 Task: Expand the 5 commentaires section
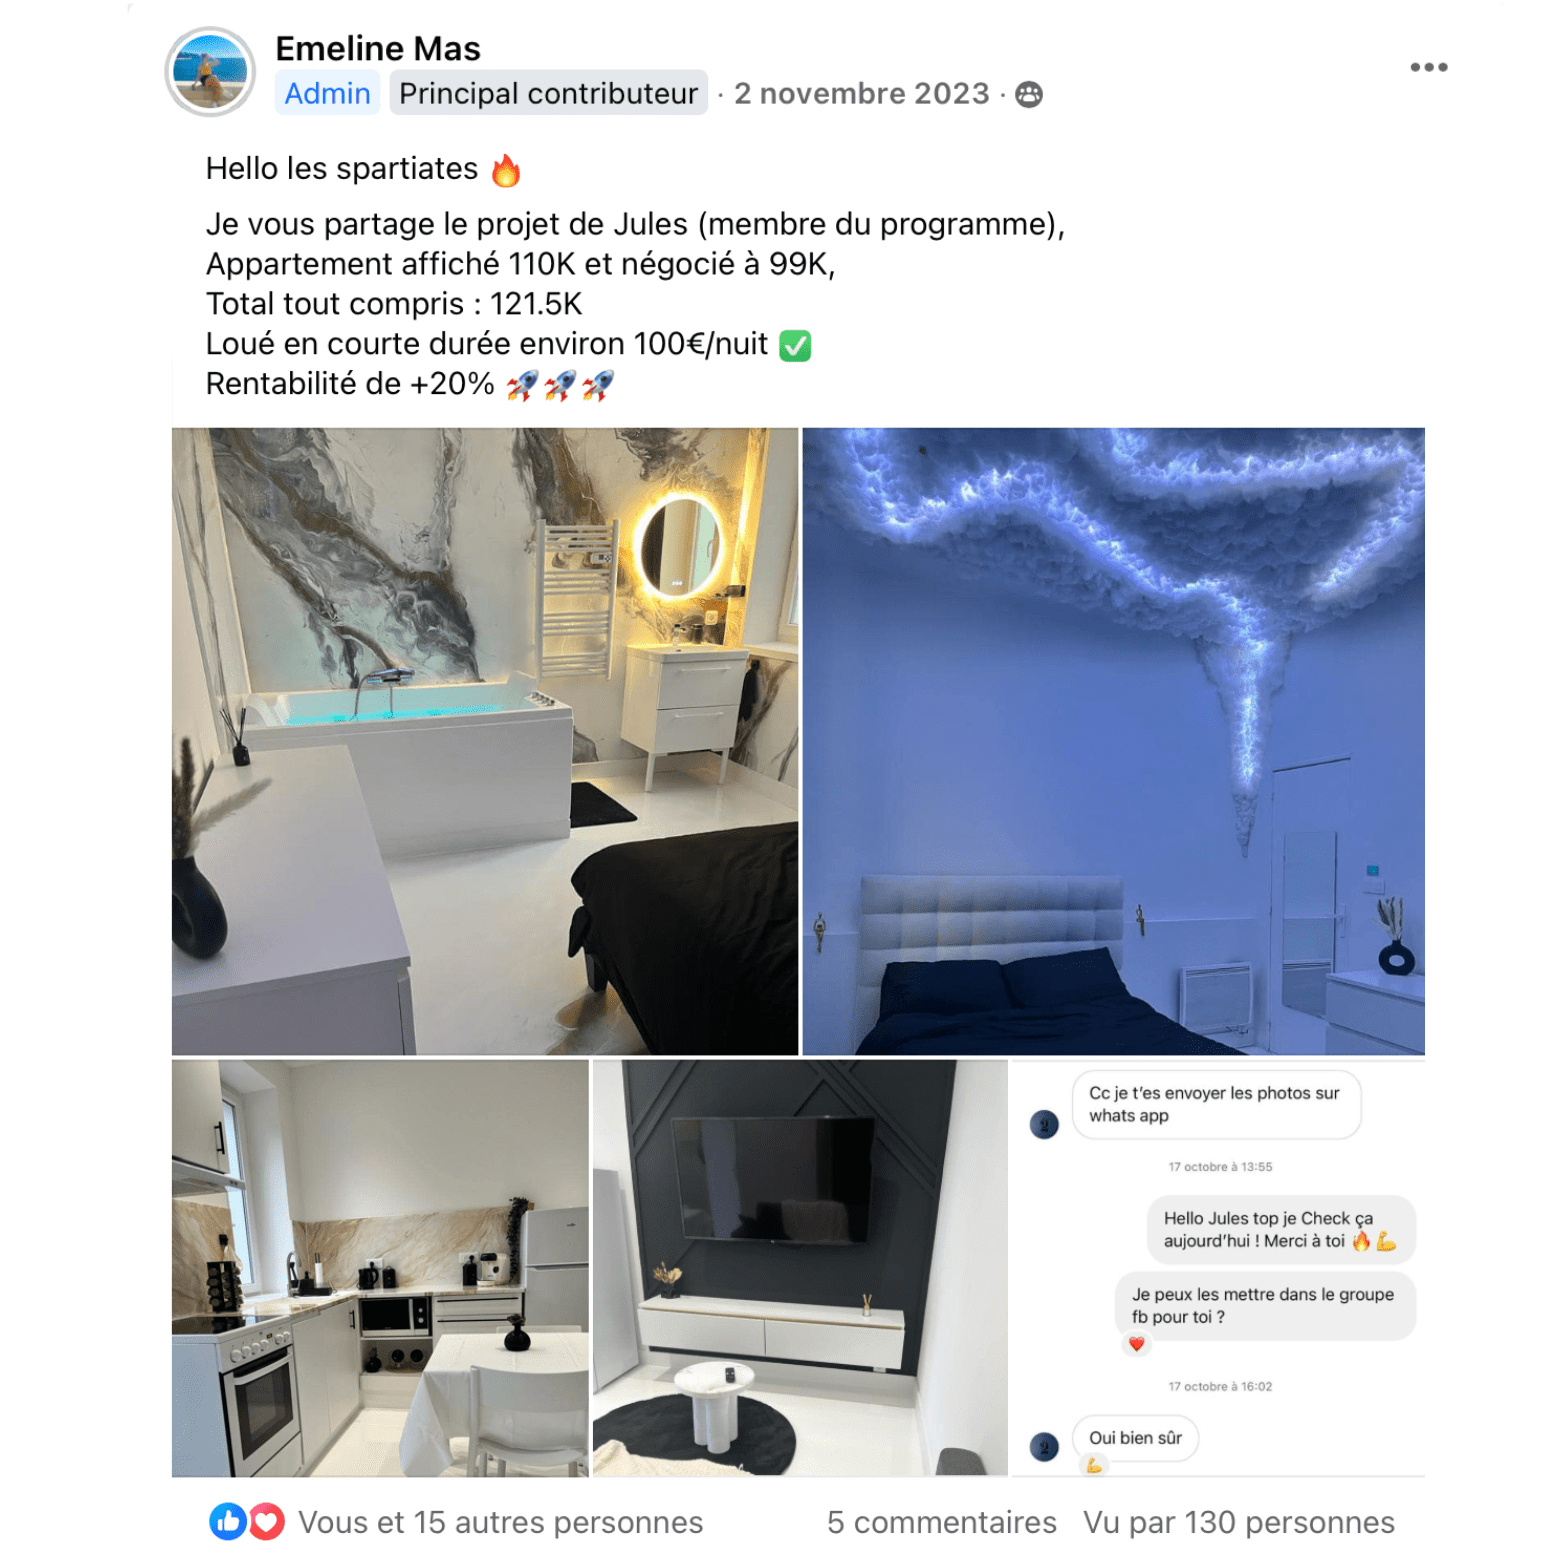point(941,1522)
